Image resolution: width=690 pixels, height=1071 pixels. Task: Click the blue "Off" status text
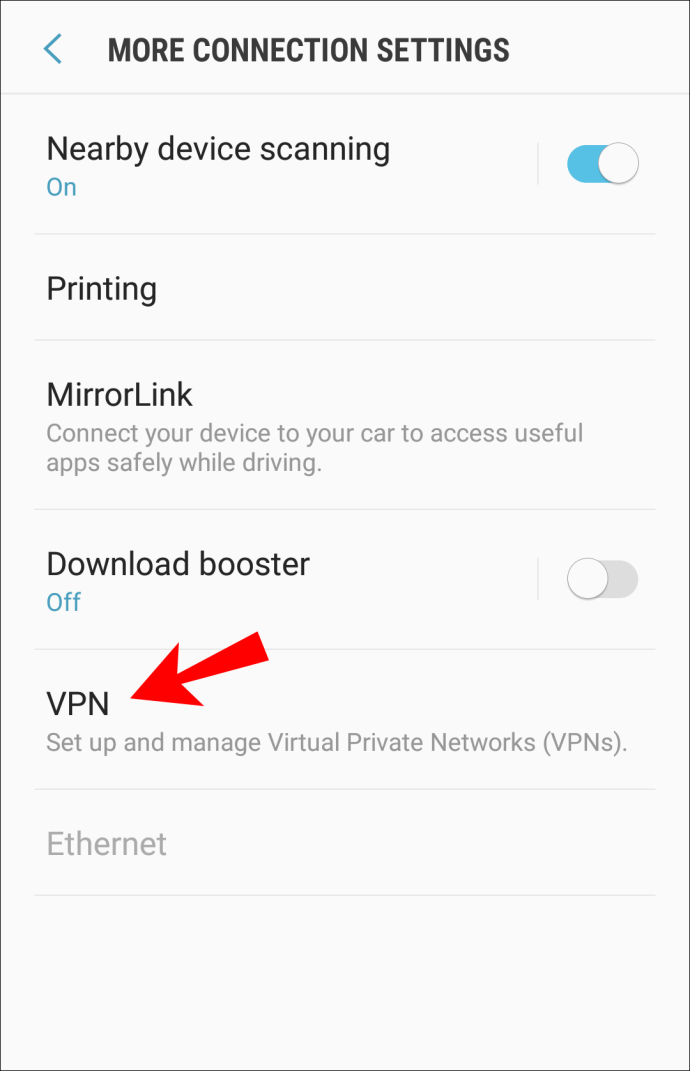(x=64, y=602)
